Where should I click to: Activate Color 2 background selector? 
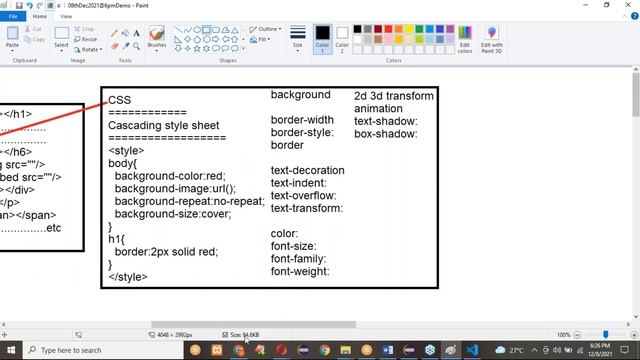tap(342, 39)
